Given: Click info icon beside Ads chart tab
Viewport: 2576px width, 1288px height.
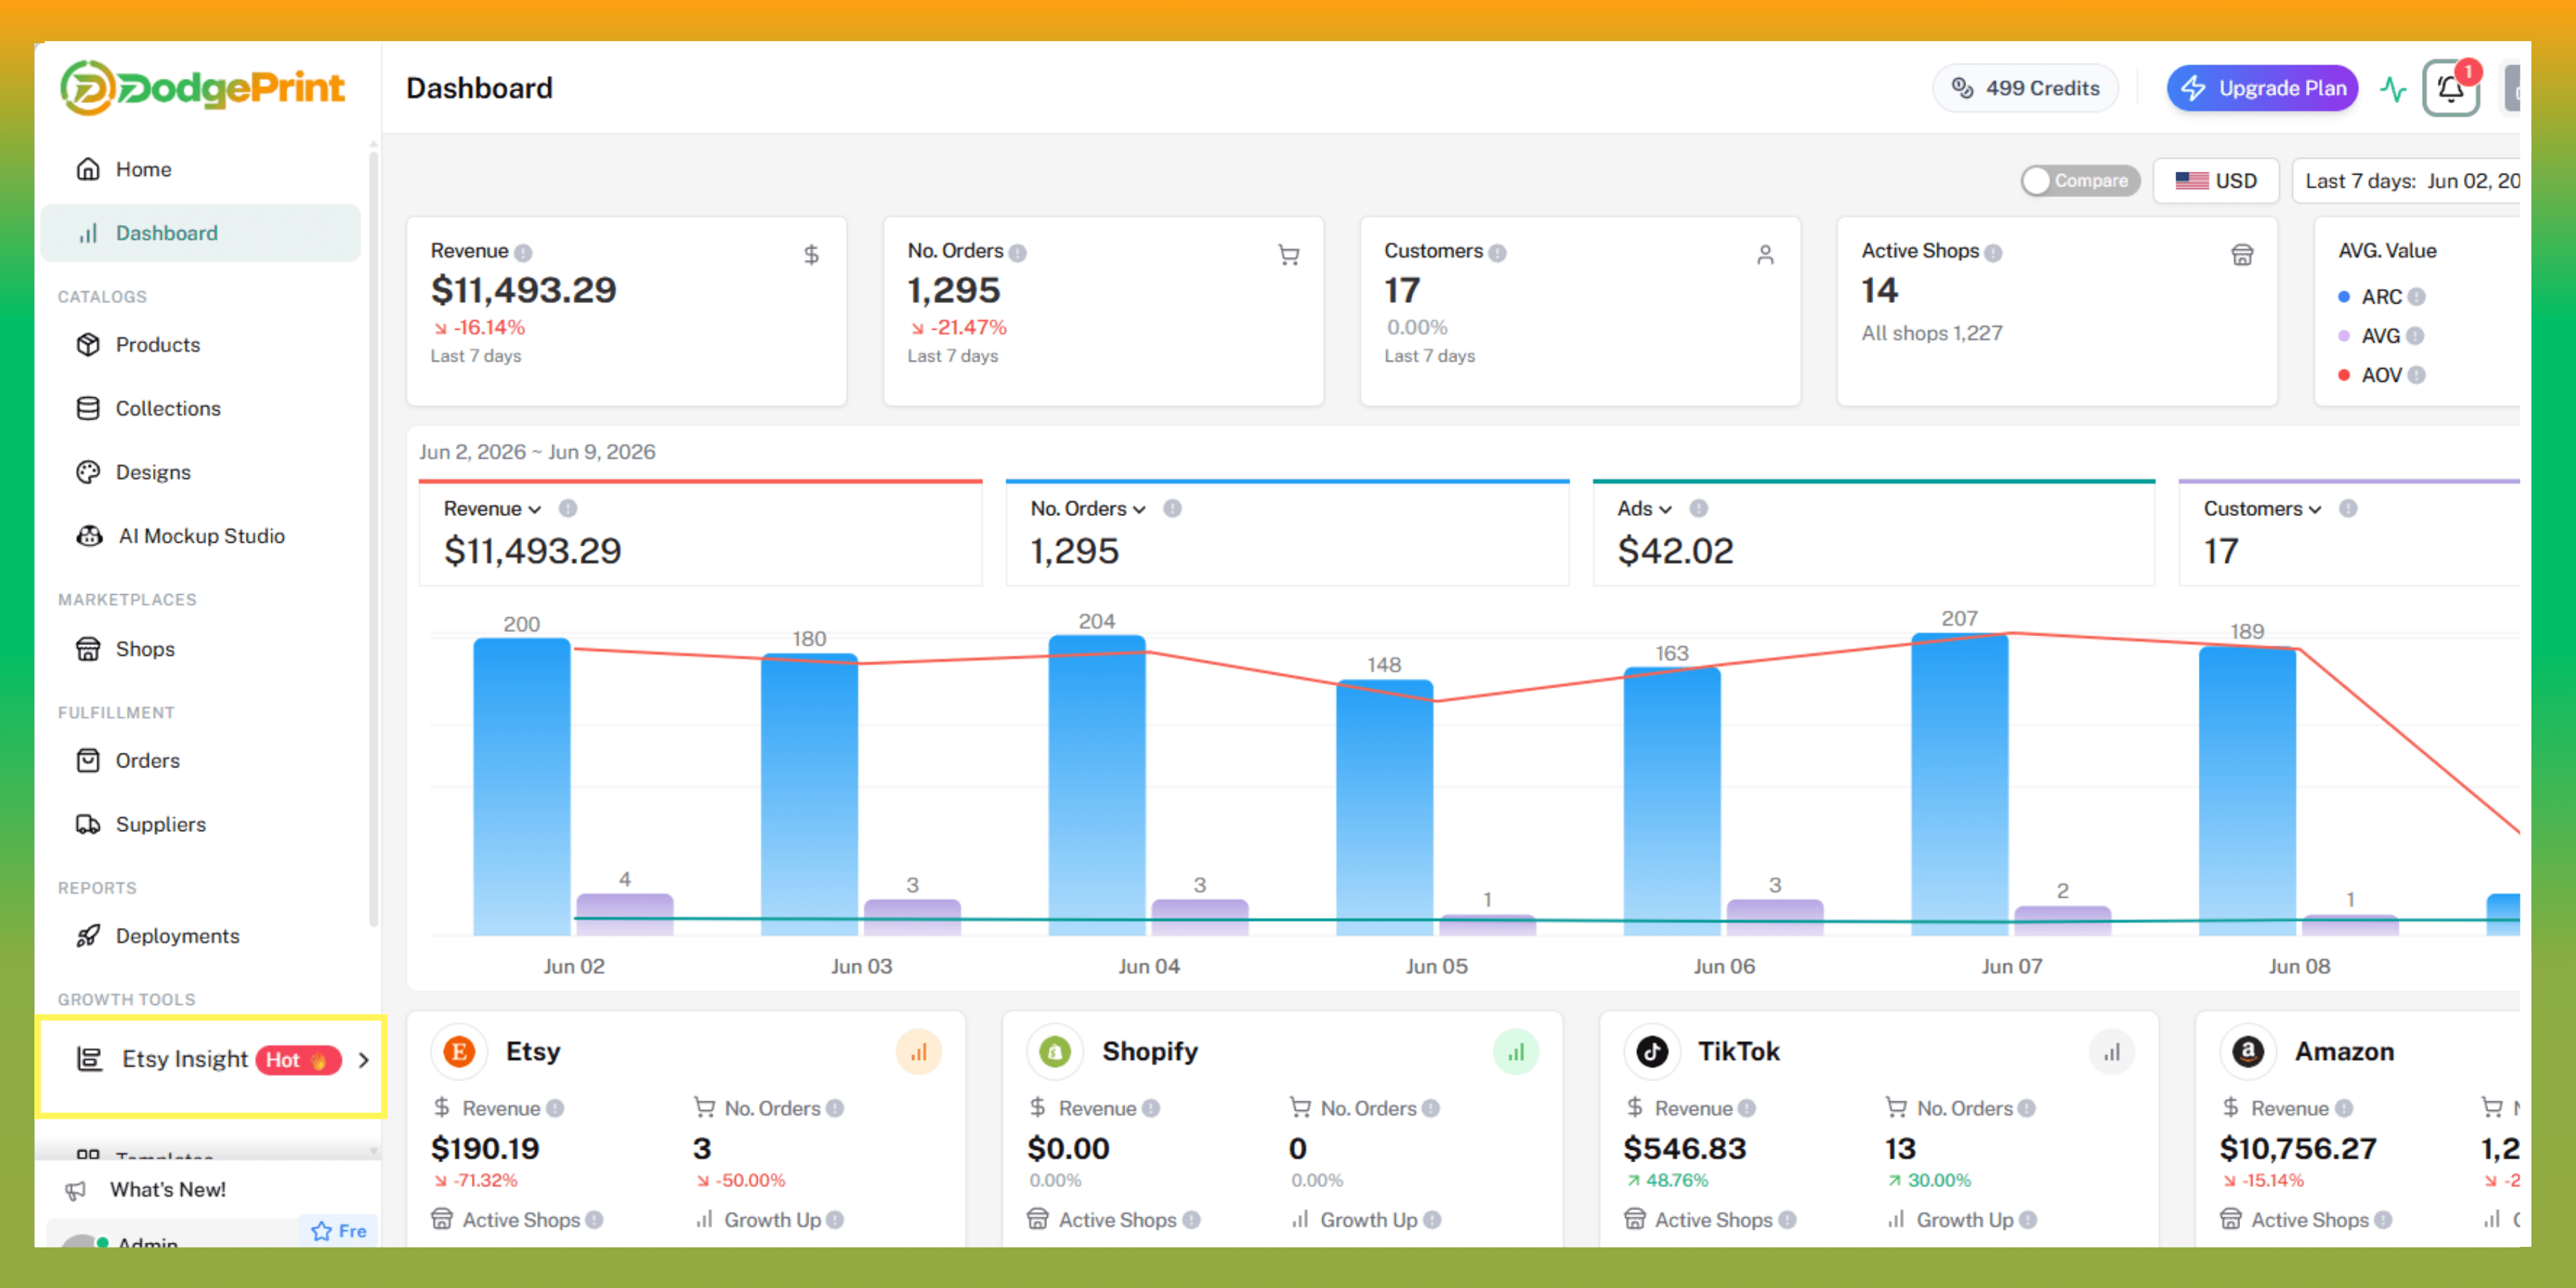Looking at the screenshot, I should [1699, 509].
